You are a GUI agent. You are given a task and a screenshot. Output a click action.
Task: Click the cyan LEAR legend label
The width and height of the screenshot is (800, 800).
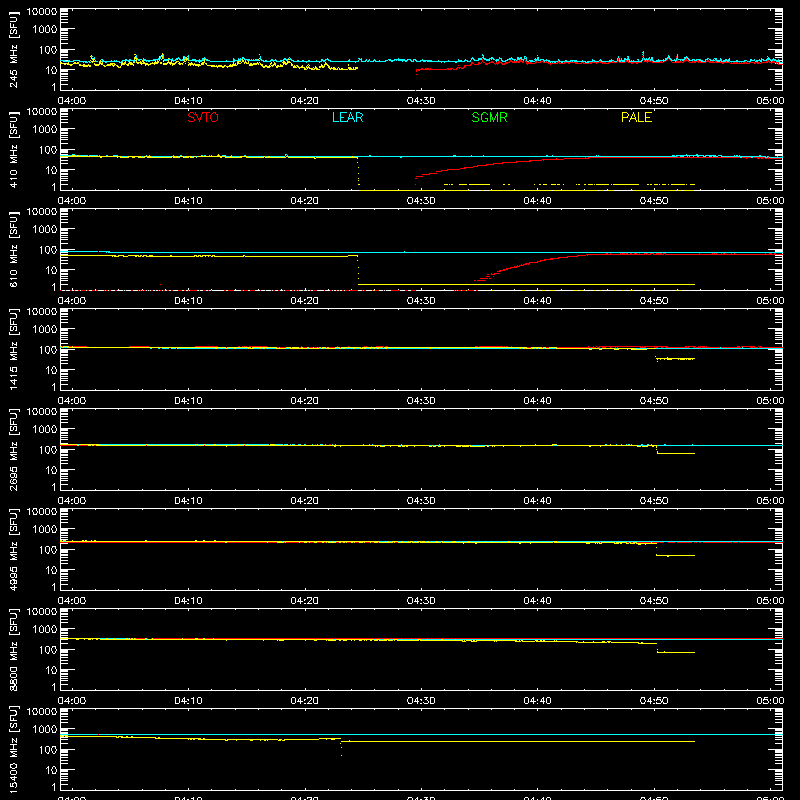tap(347, 117)
